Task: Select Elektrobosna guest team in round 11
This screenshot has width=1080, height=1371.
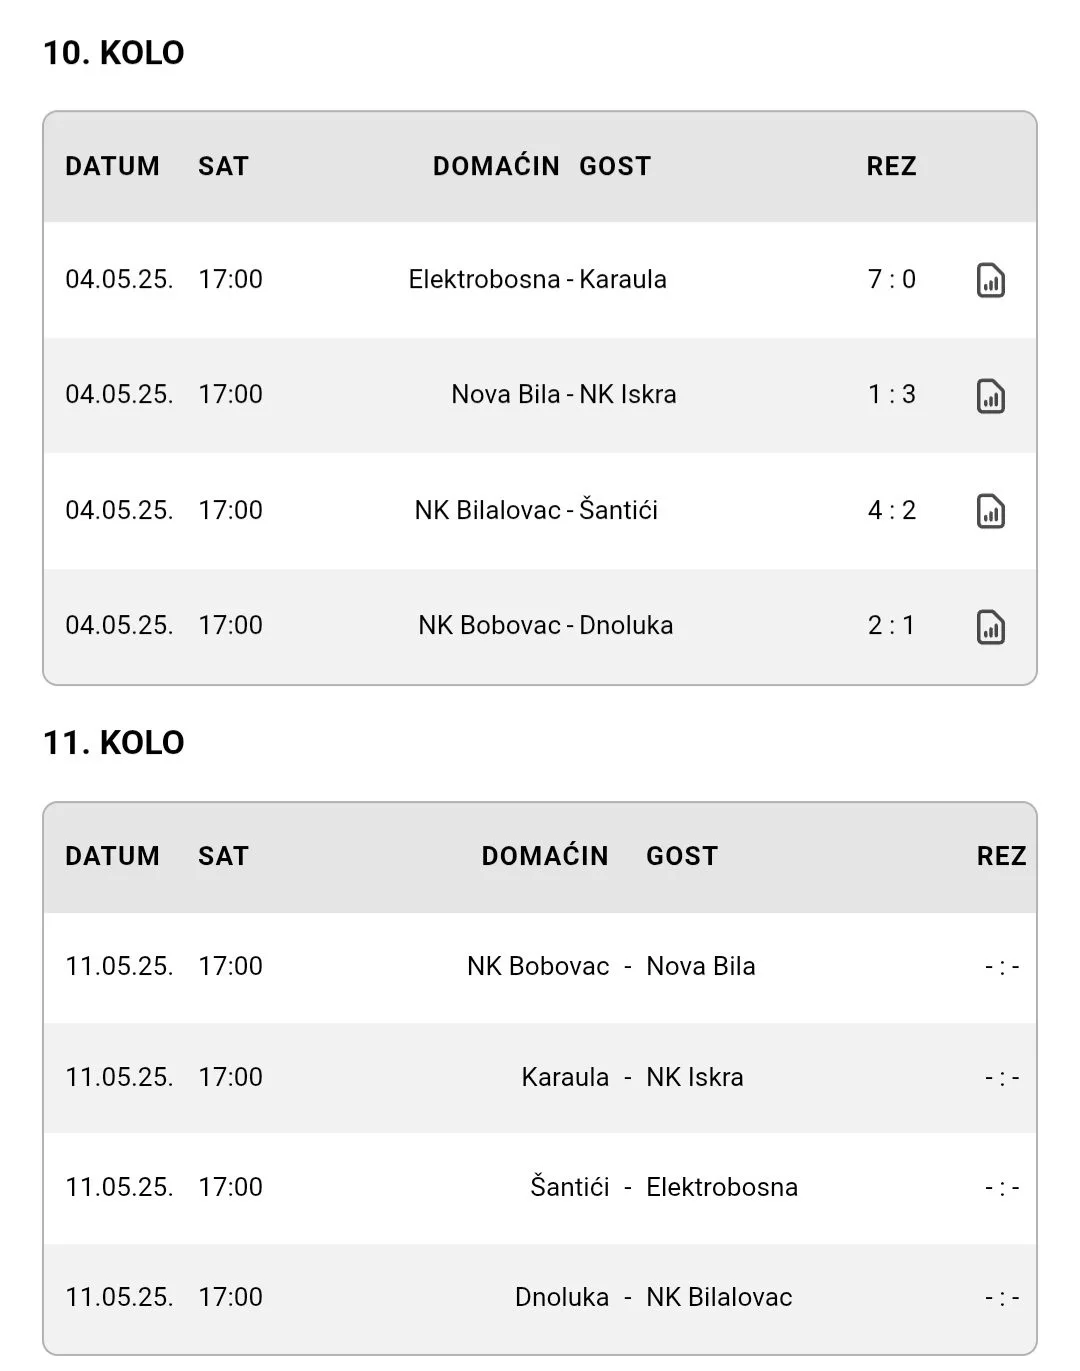Action: [722, 1187]
